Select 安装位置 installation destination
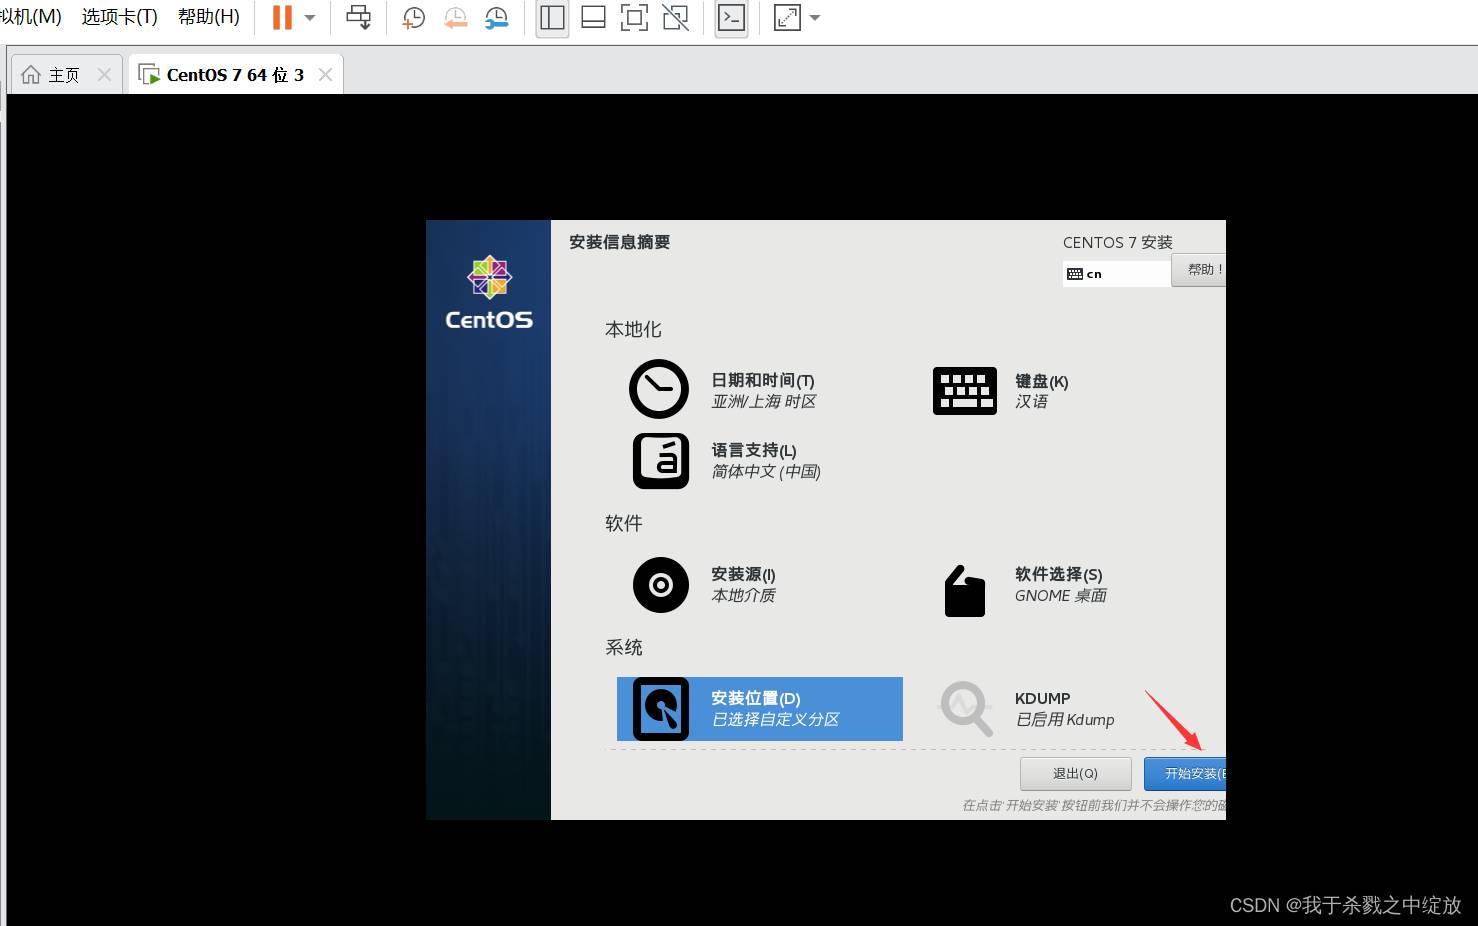Image resolution: width=1478 pixels, height=926 pixels. 759,709
